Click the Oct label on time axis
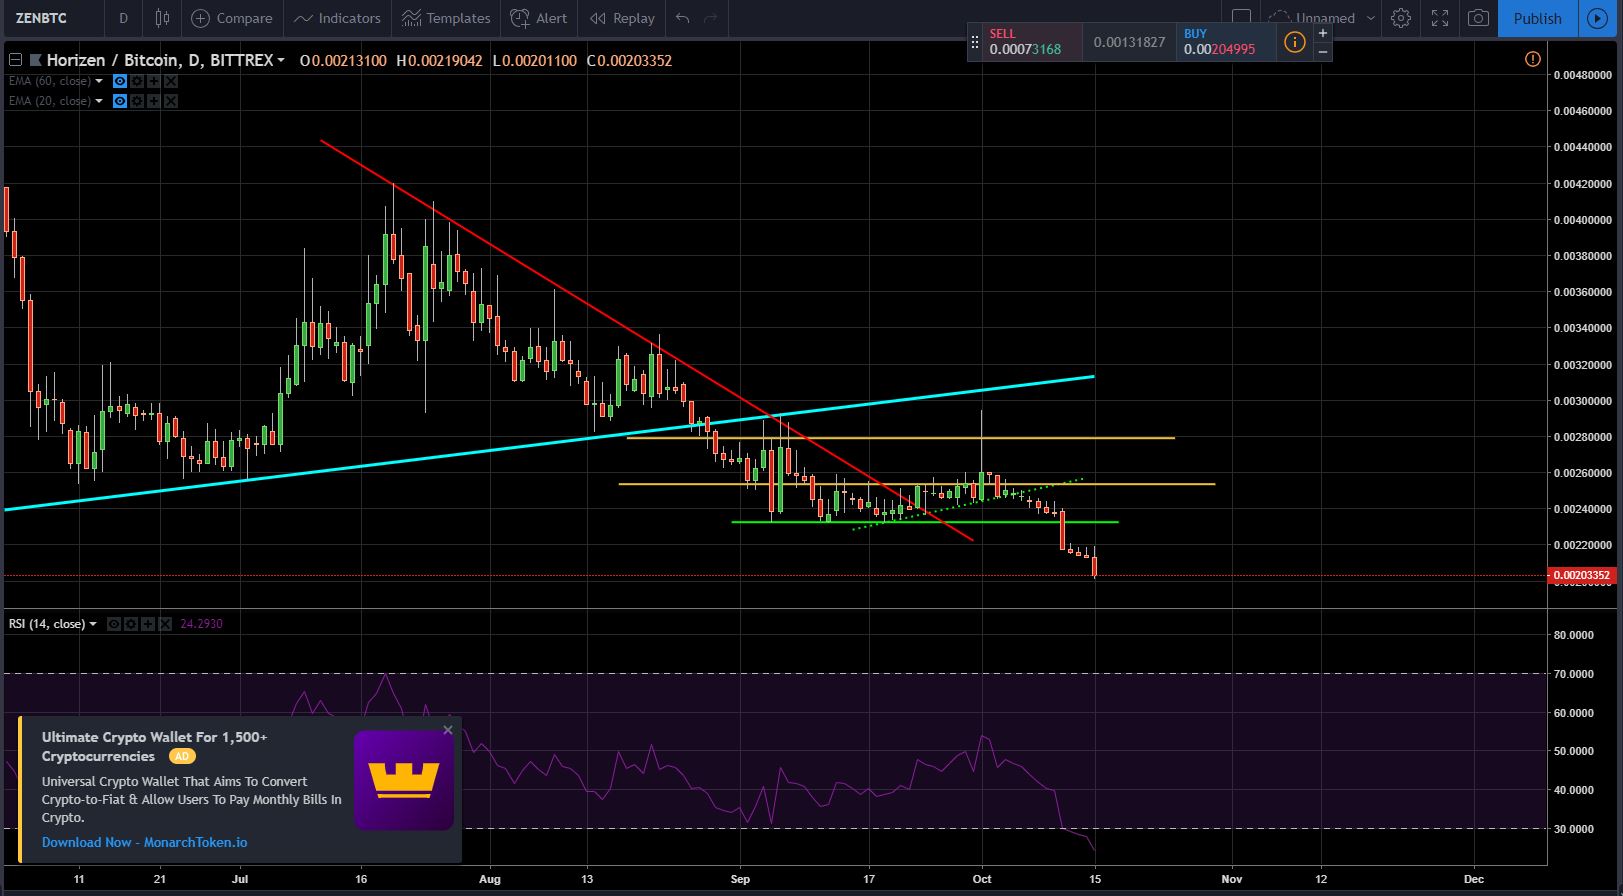The width and height of the screenshot is (1623, 896). 982,879
